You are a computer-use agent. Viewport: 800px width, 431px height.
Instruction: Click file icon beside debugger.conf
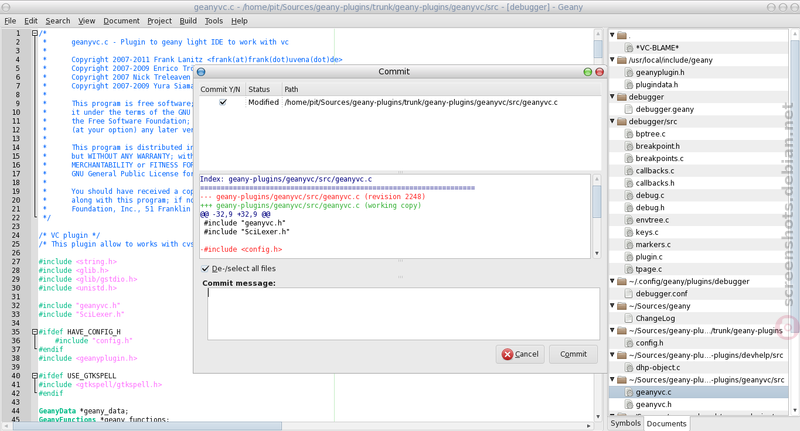pos(629,294)
